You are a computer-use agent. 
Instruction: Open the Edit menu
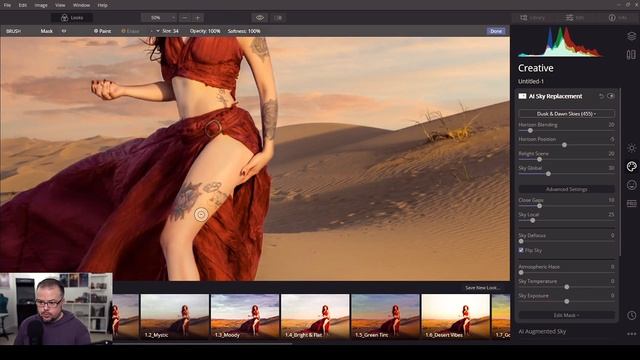22,5
